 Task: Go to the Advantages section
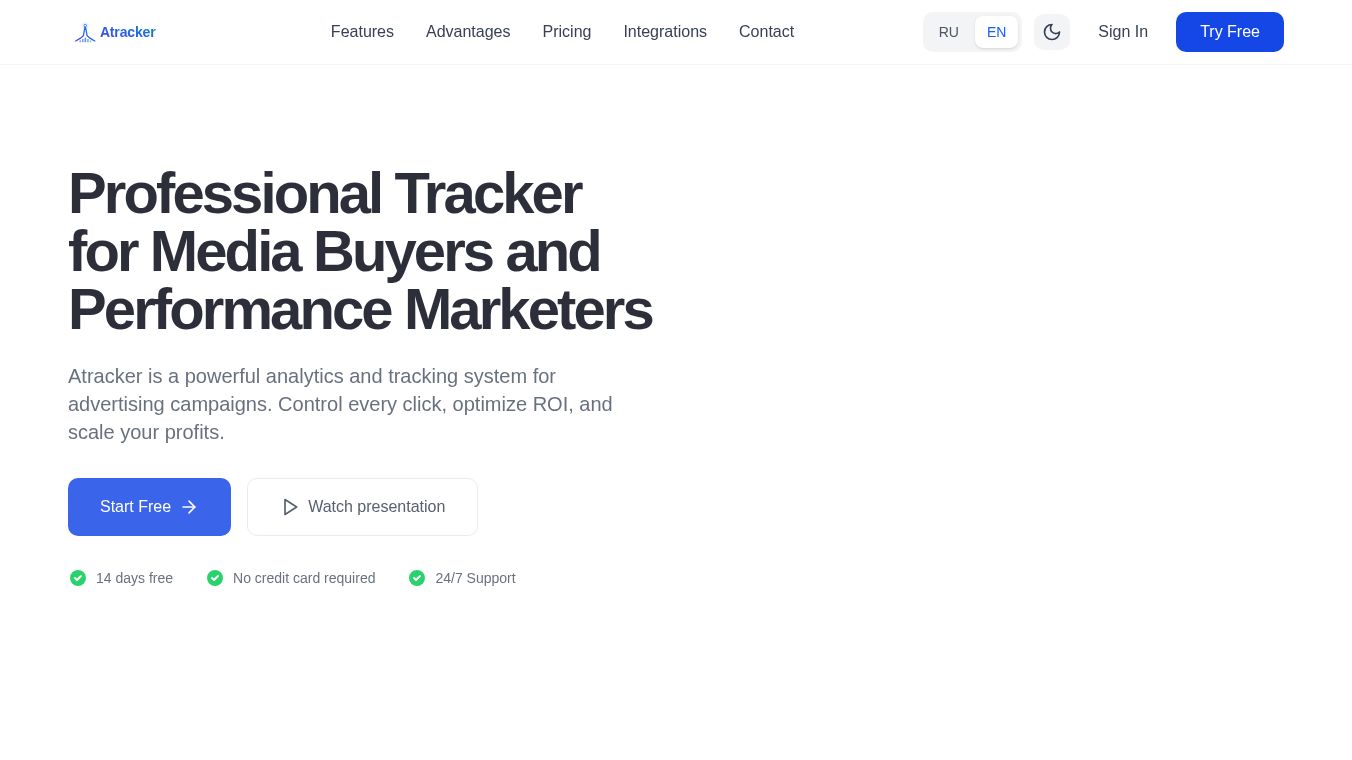pos(468,32)
